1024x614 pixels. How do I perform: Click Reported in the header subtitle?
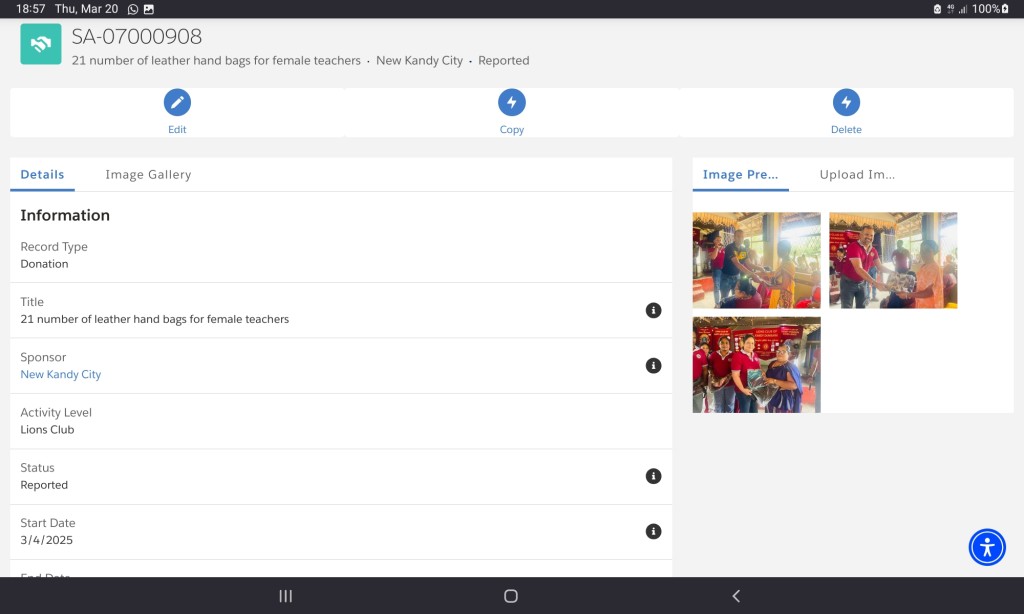pyautogui.click(x=504, y=61)
